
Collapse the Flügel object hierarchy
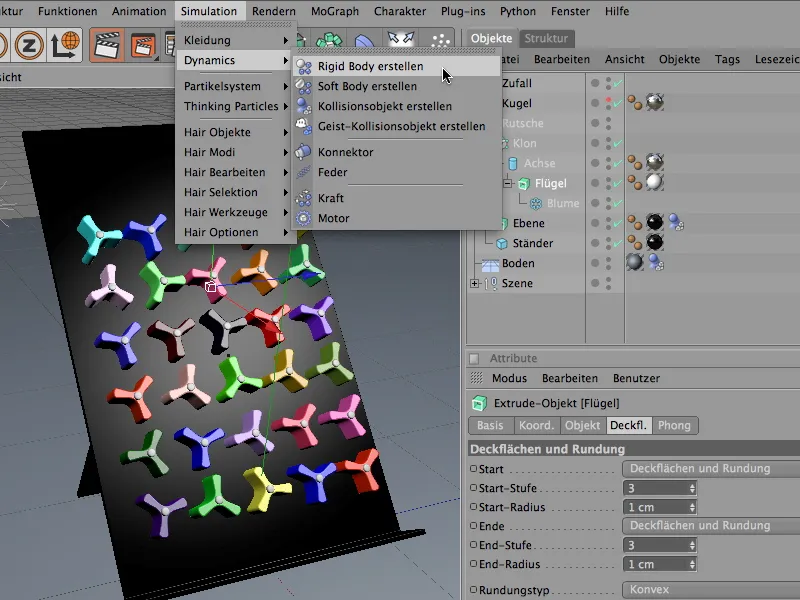point(507,183)
